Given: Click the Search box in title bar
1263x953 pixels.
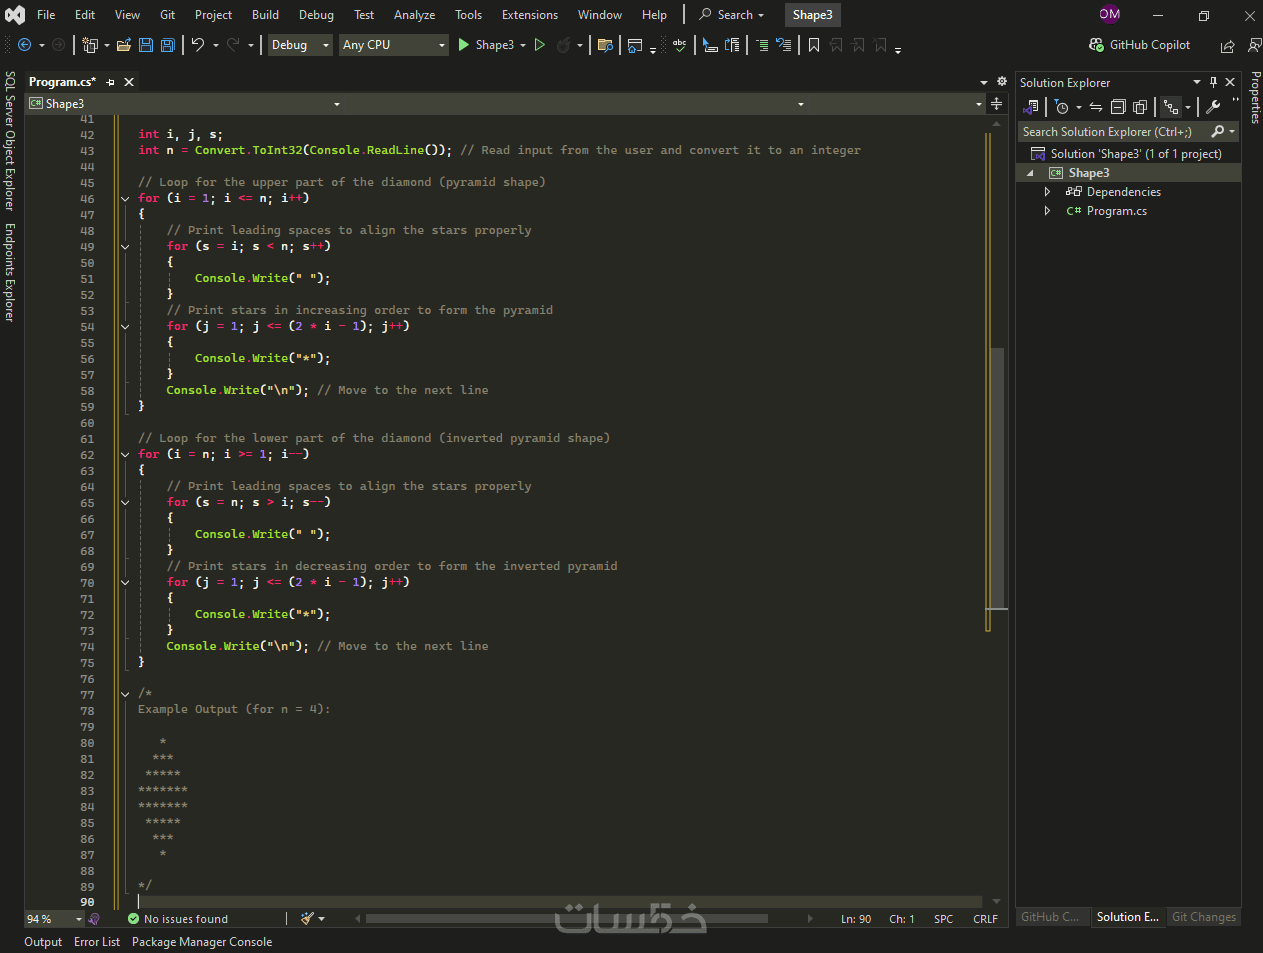Looking at the screenshot, I should [732, 15].
